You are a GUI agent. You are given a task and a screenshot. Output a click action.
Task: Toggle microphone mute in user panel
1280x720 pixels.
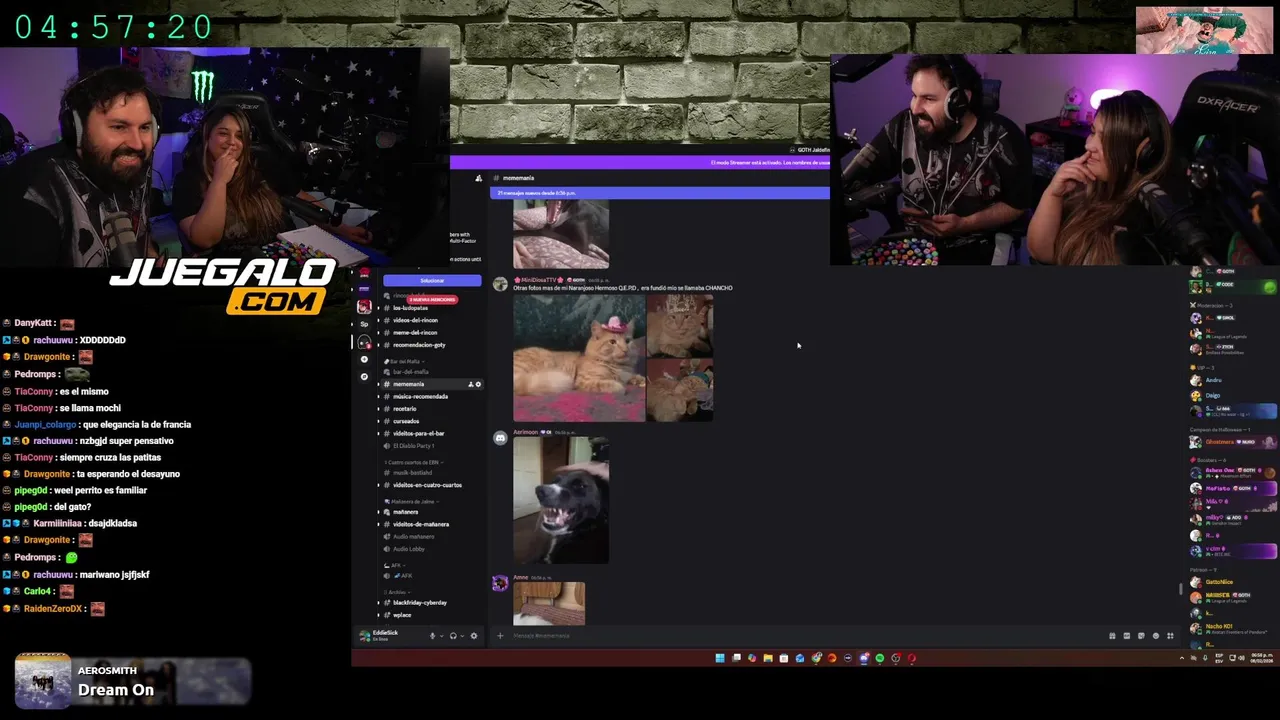coord(432,636)
